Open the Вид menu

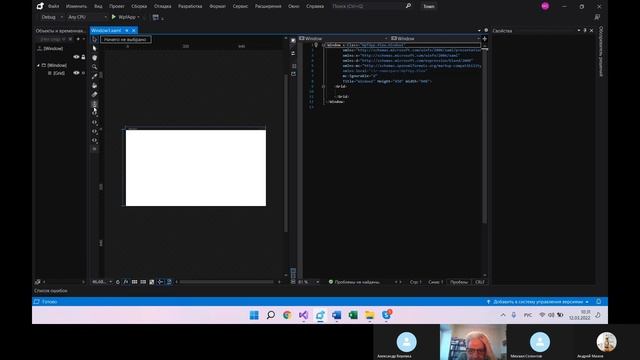tap(98, 7)
